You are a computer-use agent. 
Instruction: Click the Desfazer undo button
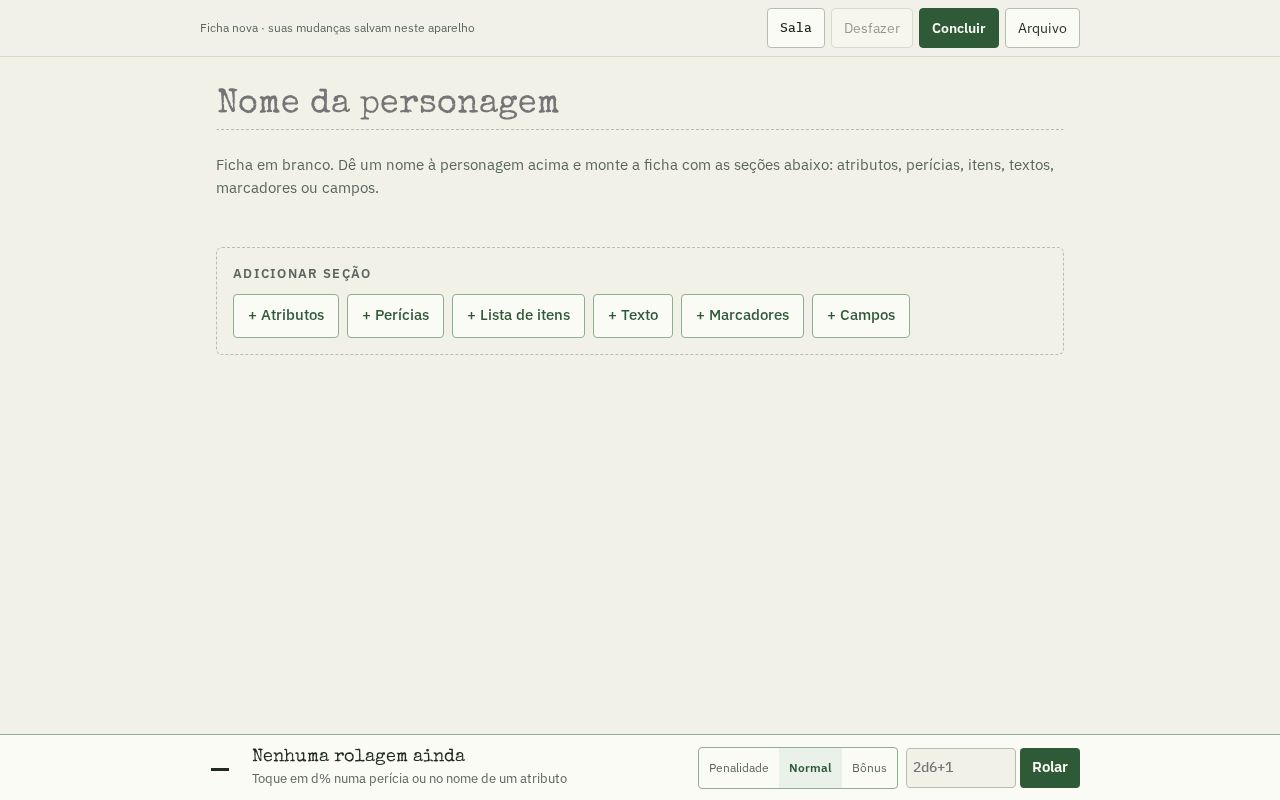pos(872,28)
